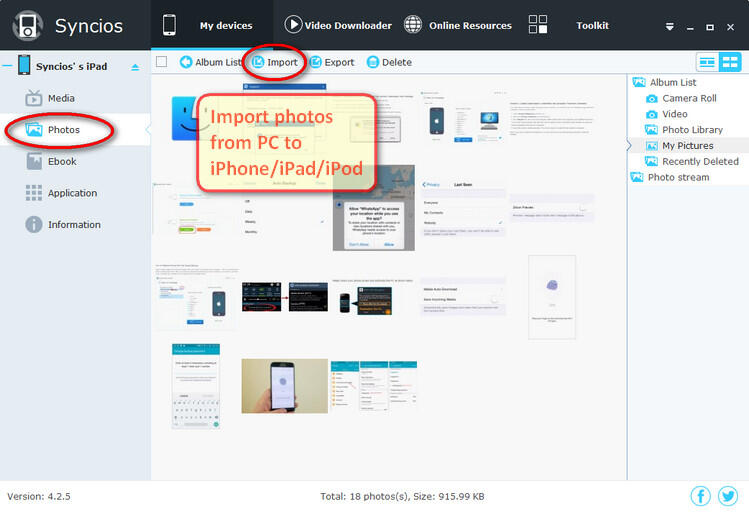Open the My devices tab
Image resolution: width=749 pixels, height=512 pixels.
pos(212,25)
